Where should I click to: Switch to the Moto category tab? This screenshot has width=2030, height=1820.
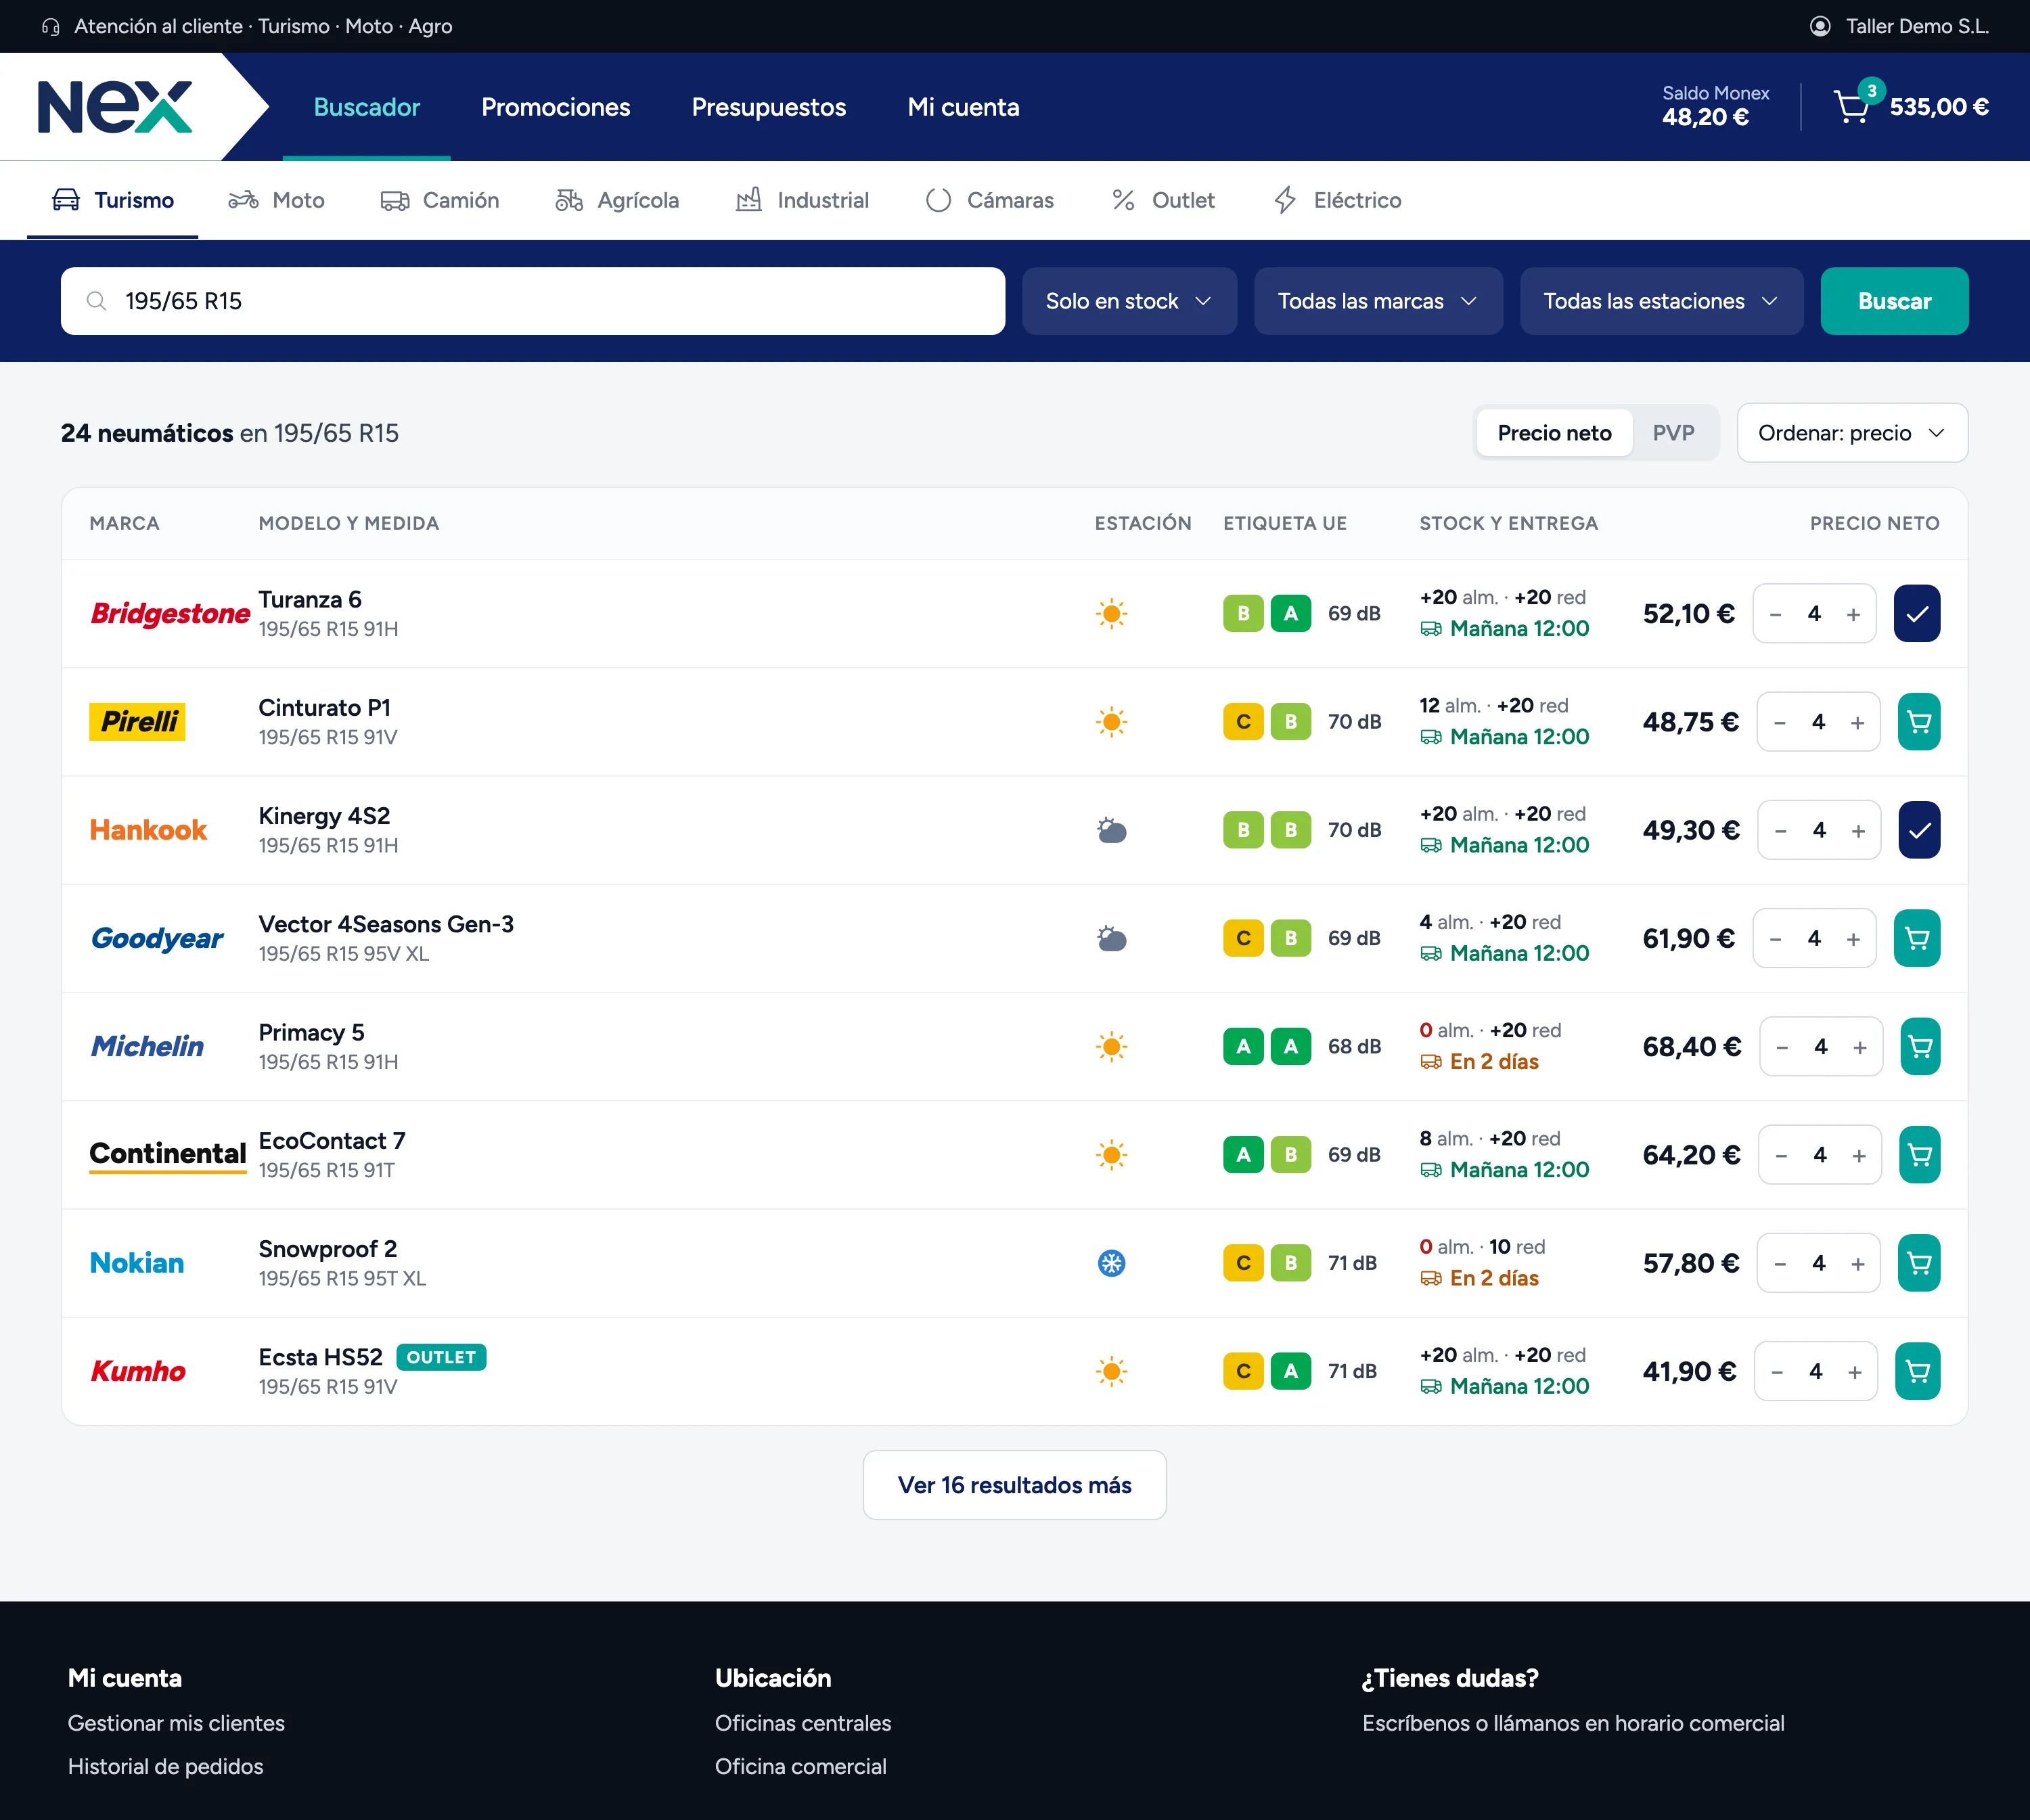tap(277, 200)
